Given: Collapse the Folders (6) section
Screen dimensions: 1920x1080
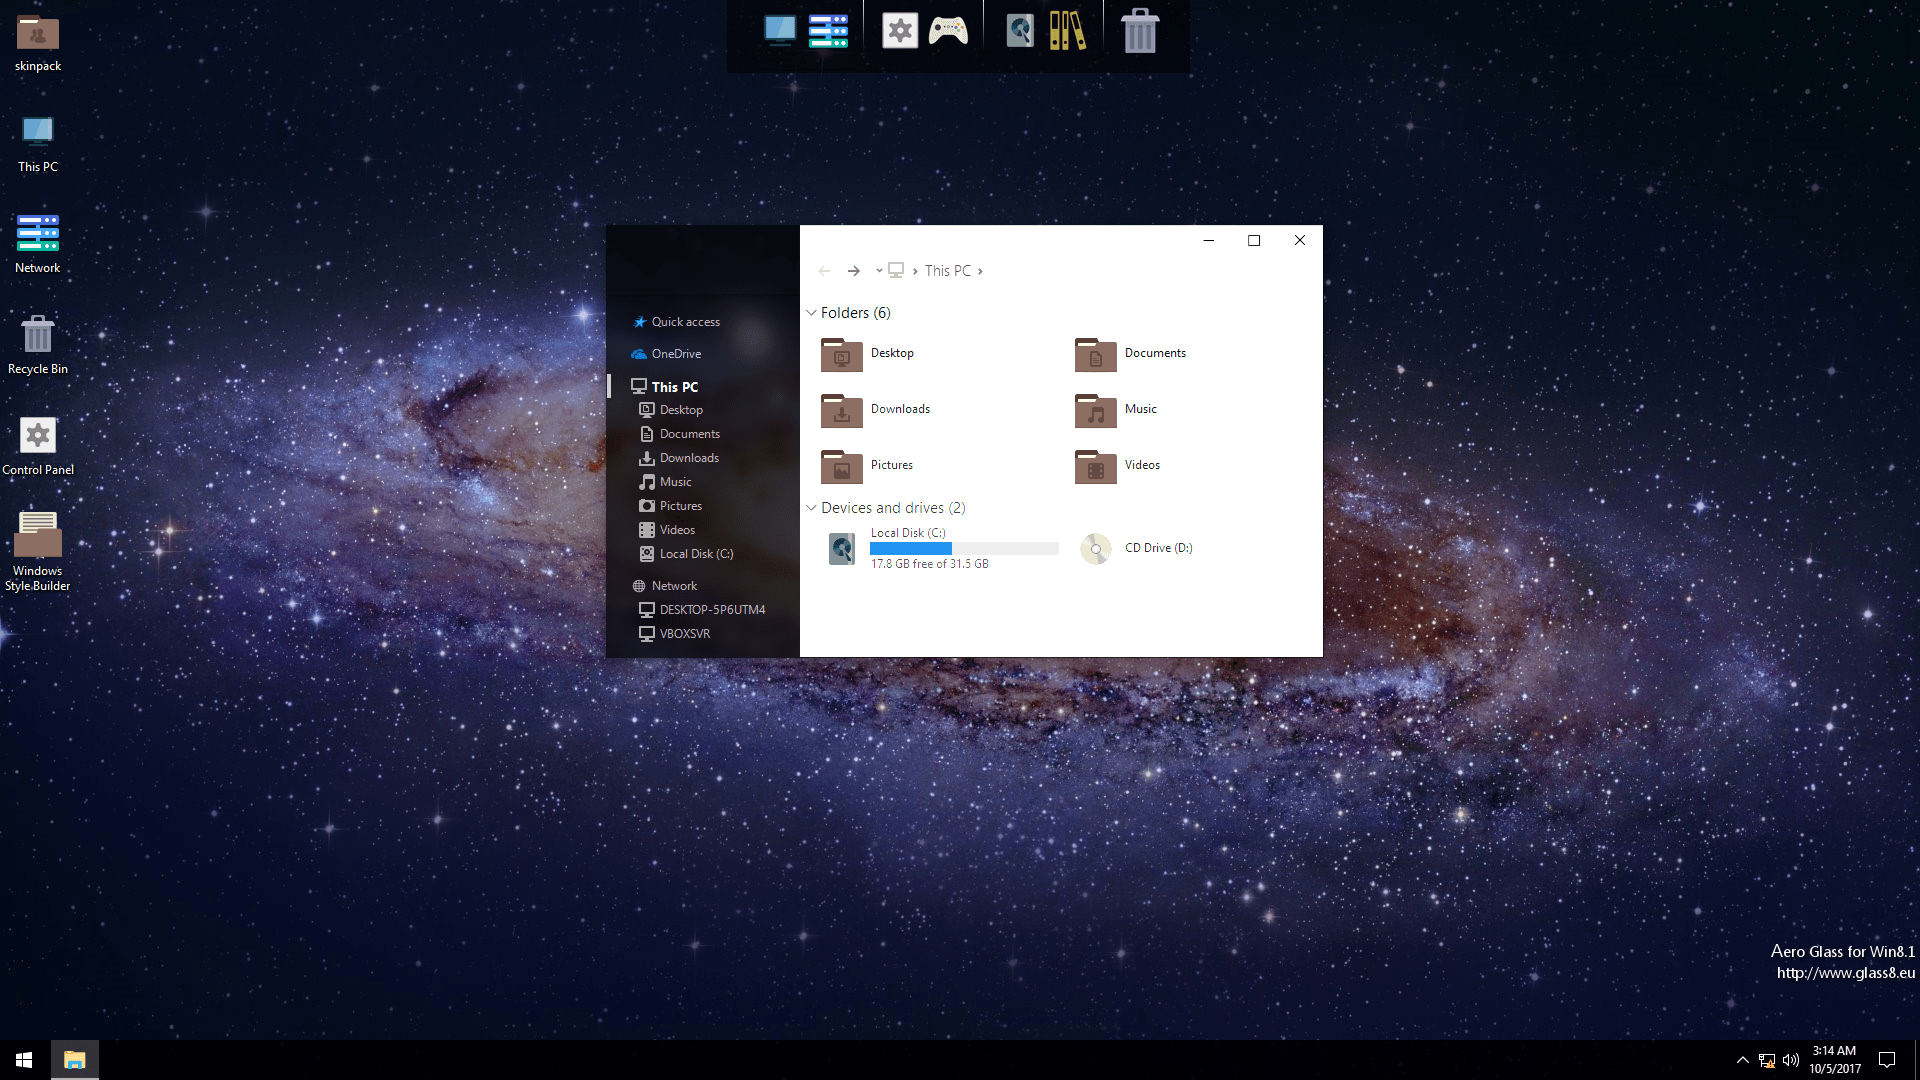Looking at the screenshot, I should click(x=811, y=312).
